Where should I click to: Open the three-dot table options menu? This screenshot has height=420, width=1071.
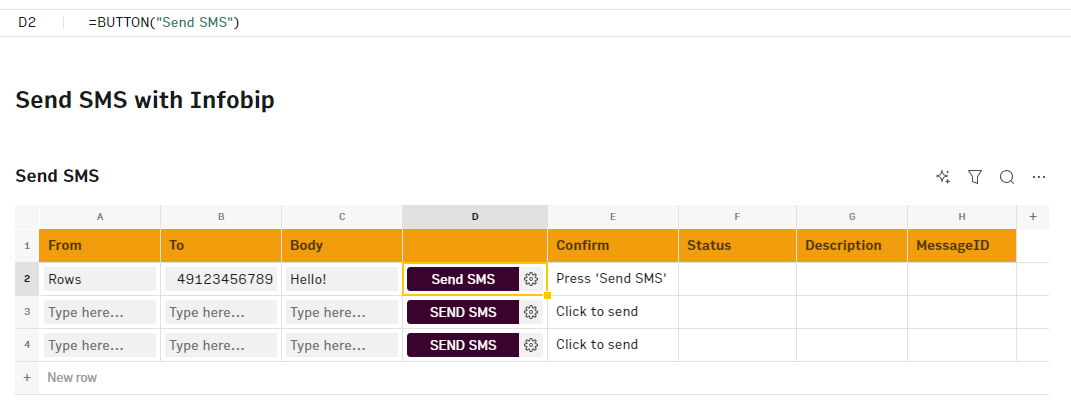pyautogui.click(x=1039, y=177)
